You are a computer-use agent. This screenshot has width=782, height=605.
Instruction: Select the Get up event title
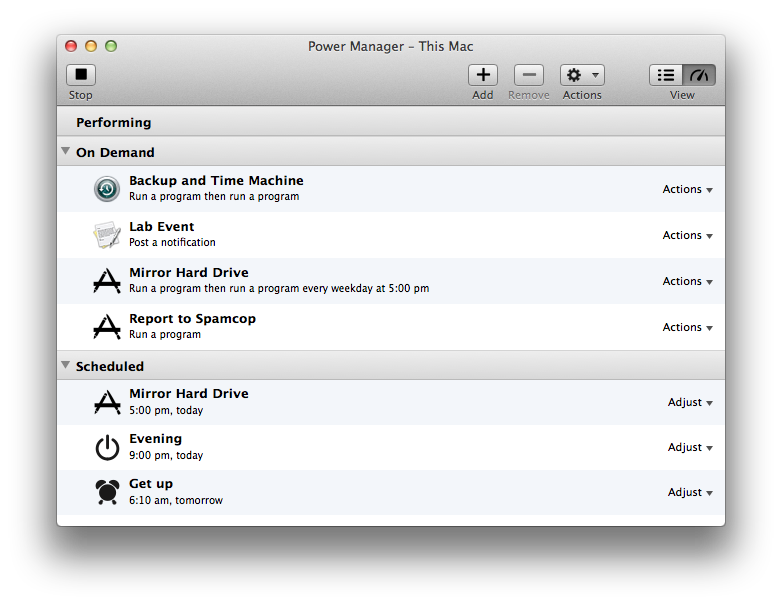[x=151, y=484]
